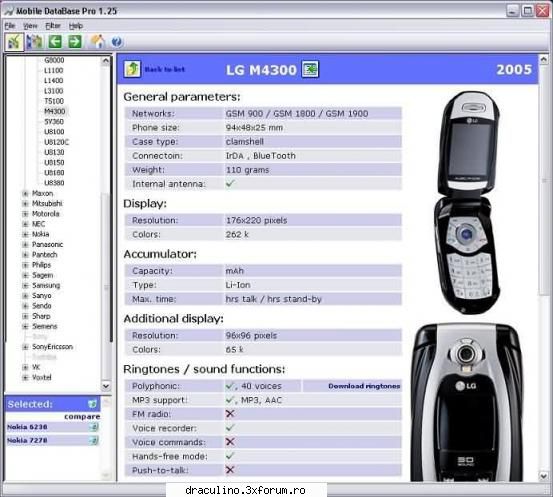Expand the SonyEricsson tree node
Screen dimensions: 553x497
pyautogui.click(x=25, y=347)
